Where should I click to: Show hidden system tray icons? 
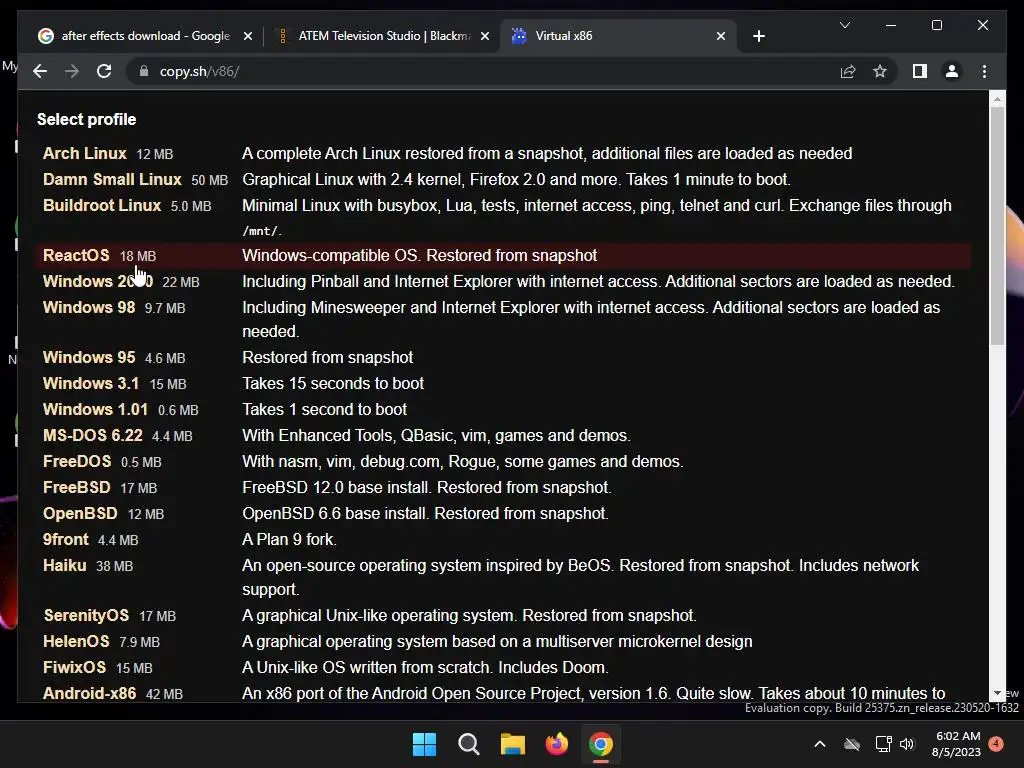pos(820,744)
